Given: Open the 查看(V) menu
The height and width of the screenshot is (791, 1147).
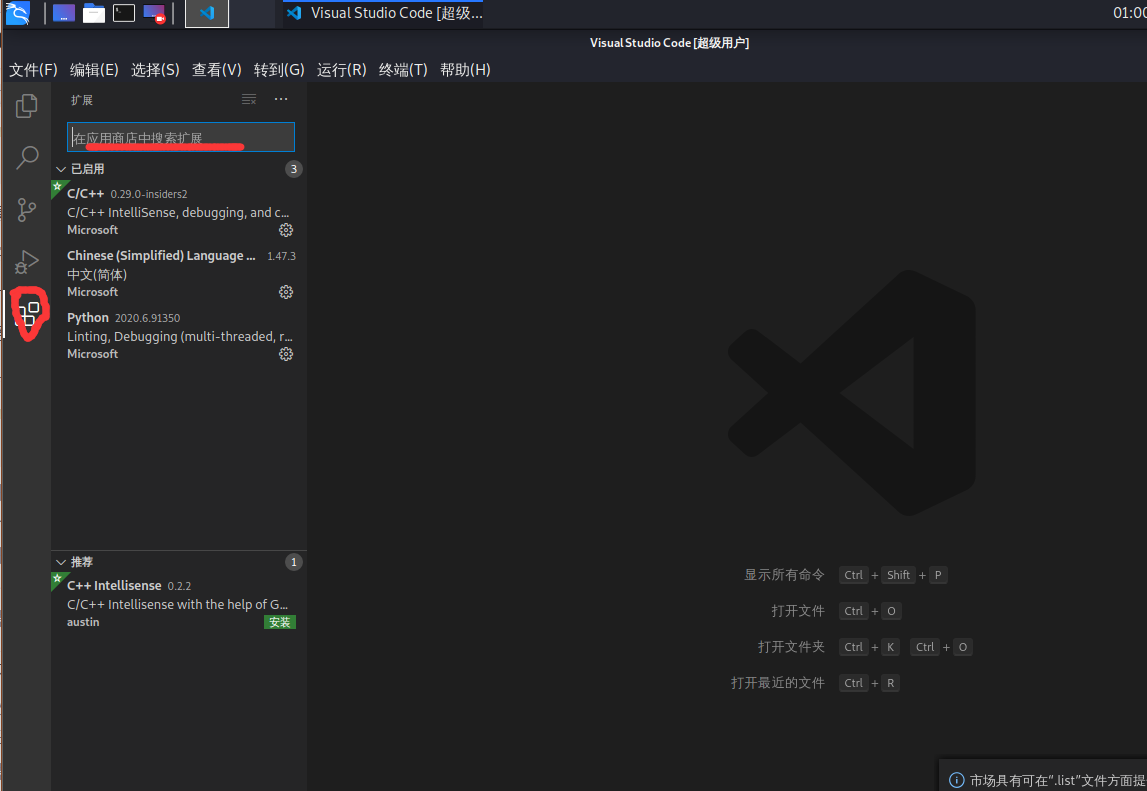Looking at the screenshot, I should click(x=217, y=70).
